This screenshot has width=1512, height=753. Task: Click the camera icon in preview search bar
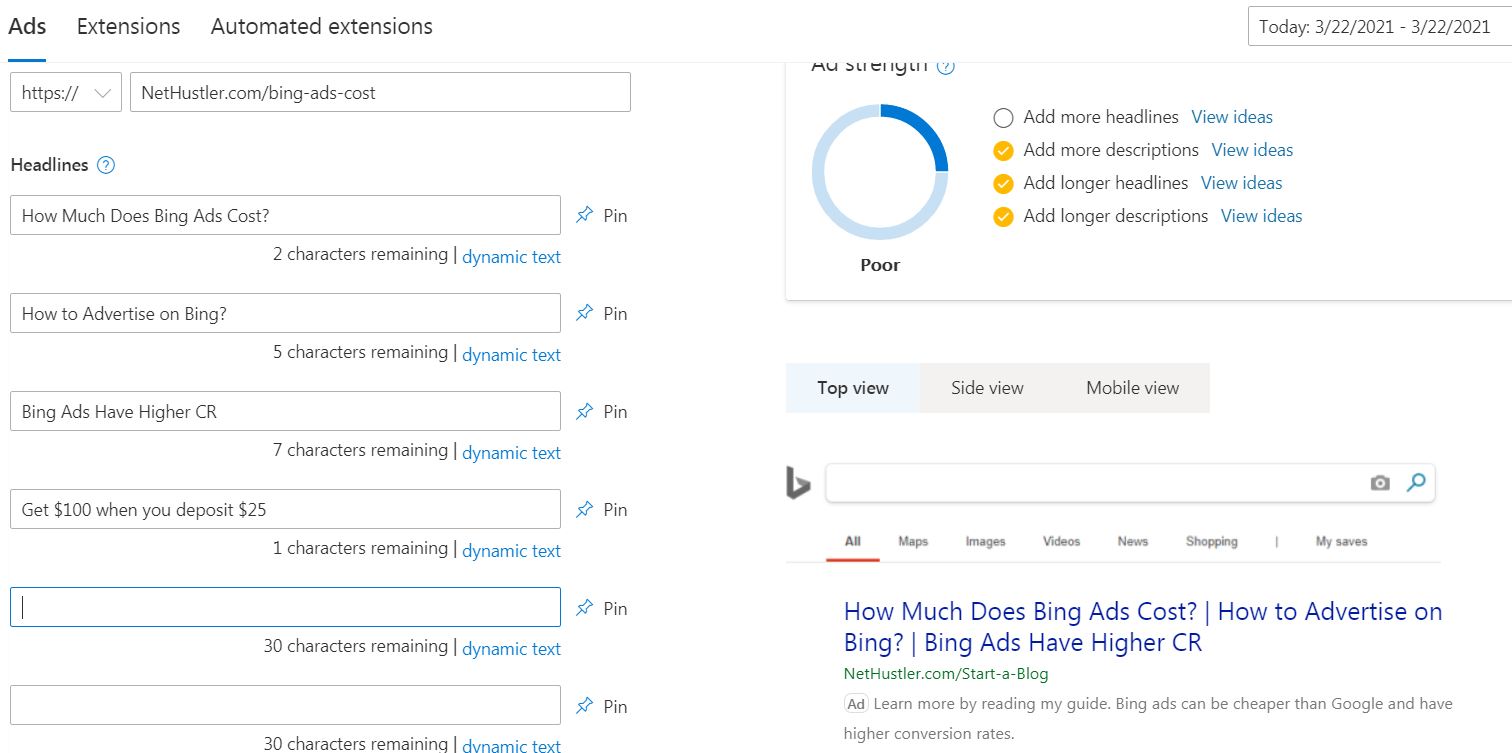(x=1380, y=483)
